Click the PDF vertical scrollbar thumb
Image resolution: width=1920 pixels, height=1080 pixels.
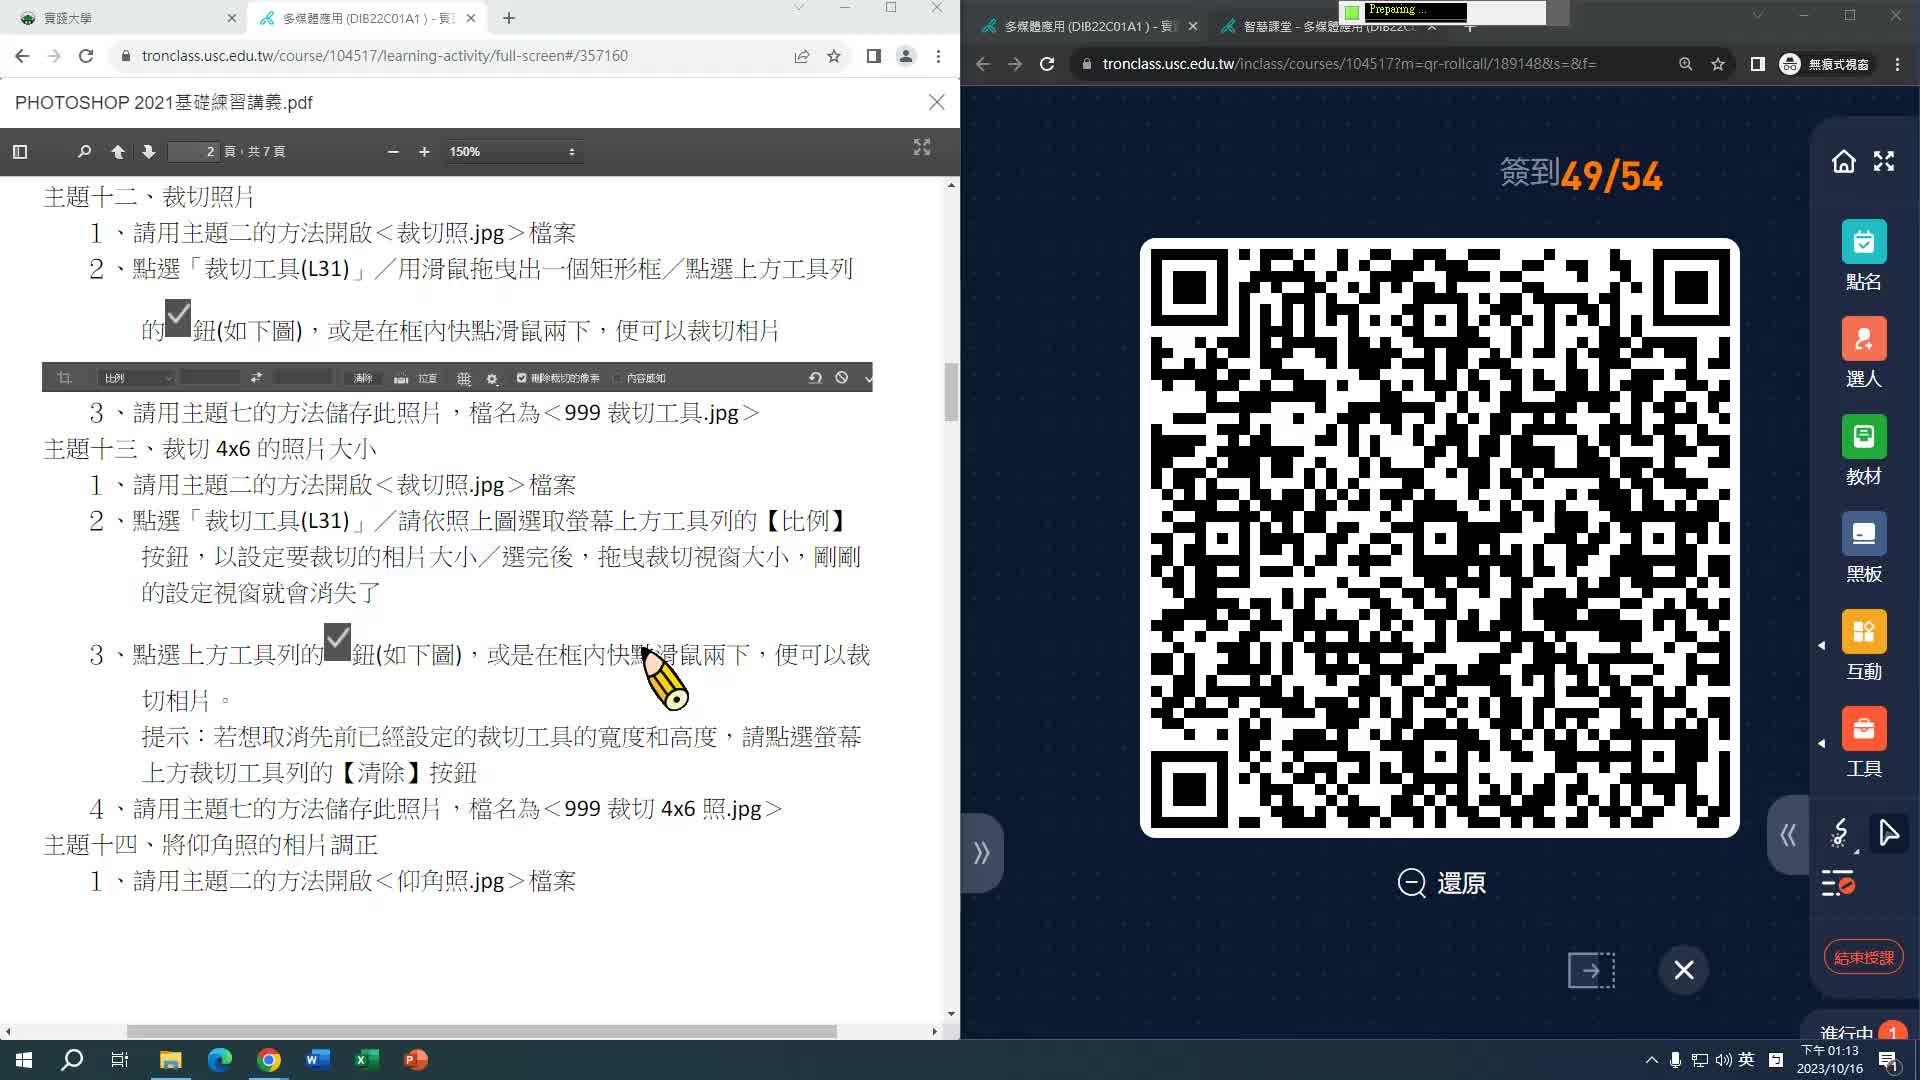coord(951,392)
